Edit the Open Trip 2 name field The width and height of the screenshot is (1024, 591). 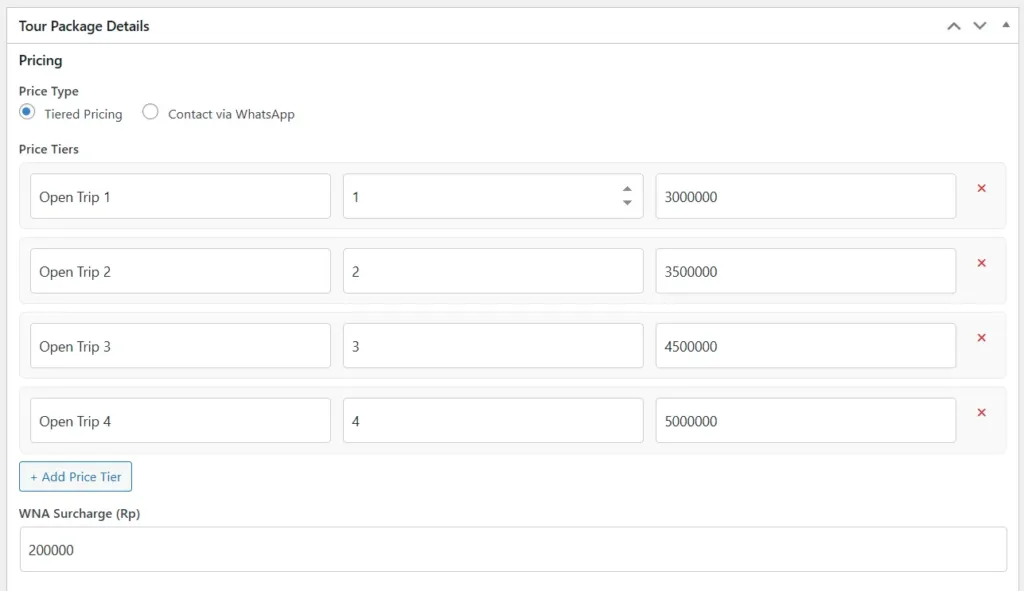pos(180,271)
